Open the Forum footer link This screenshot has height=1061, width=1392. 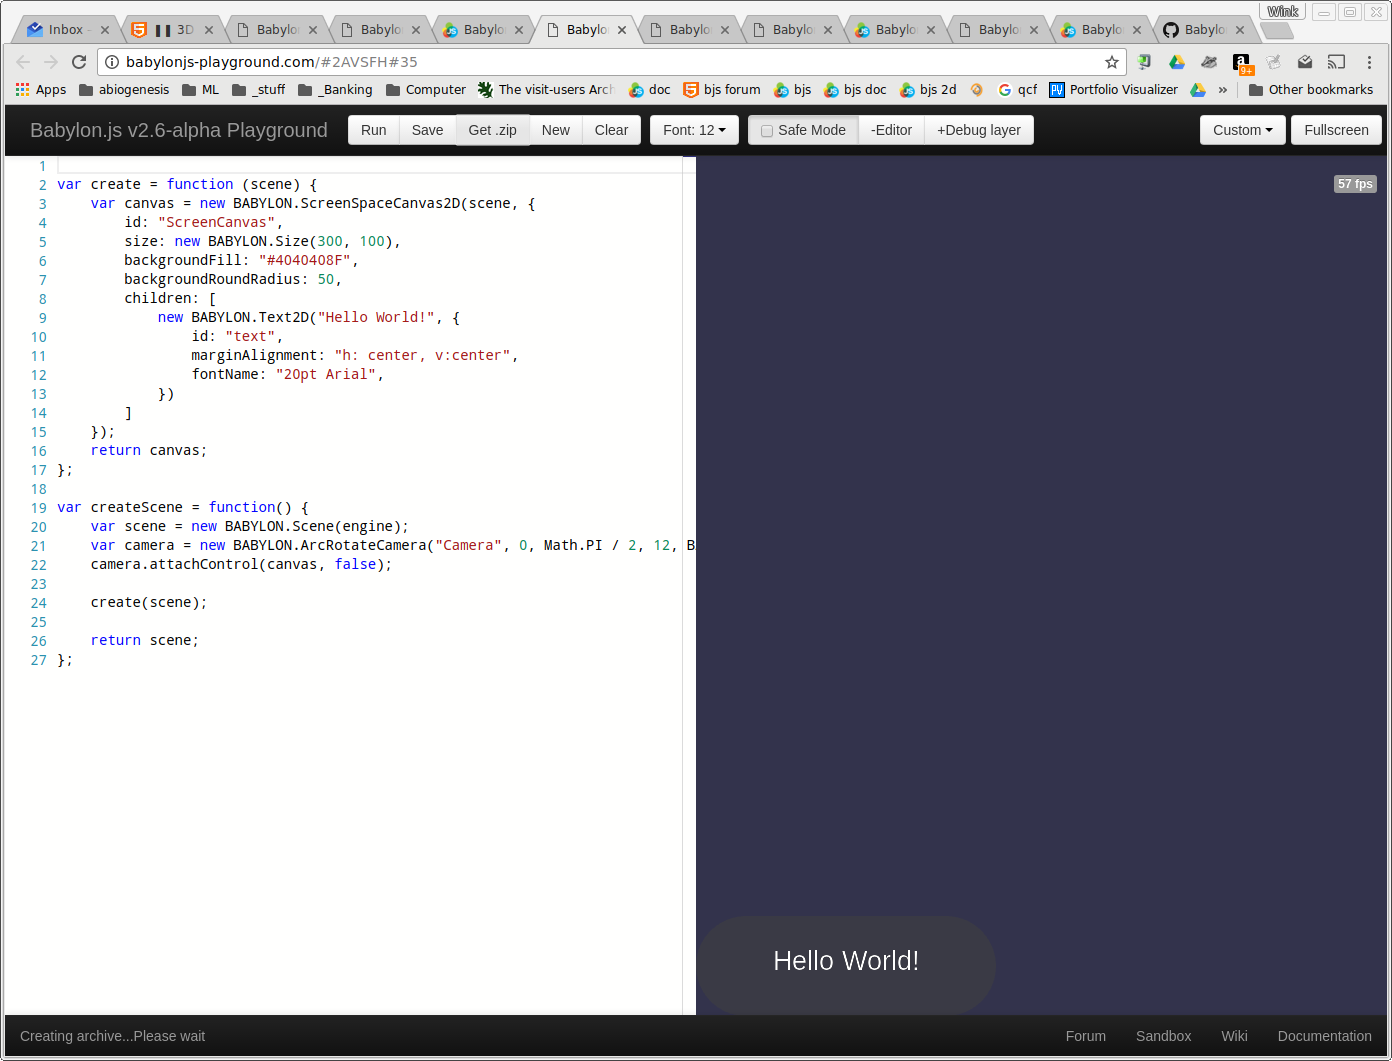coord(1085,1036)
